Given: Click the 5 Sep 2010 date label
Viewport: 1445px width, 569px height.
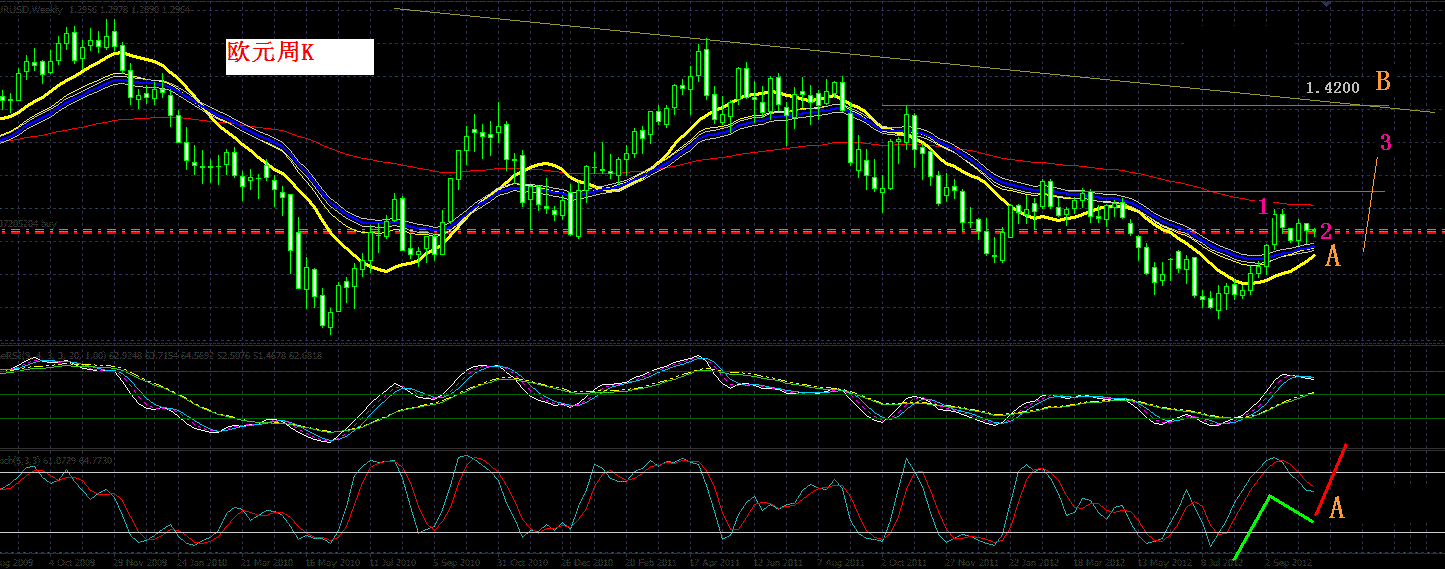Looking at the screenshot, I should pyautogui.click(x=457, y=562).
